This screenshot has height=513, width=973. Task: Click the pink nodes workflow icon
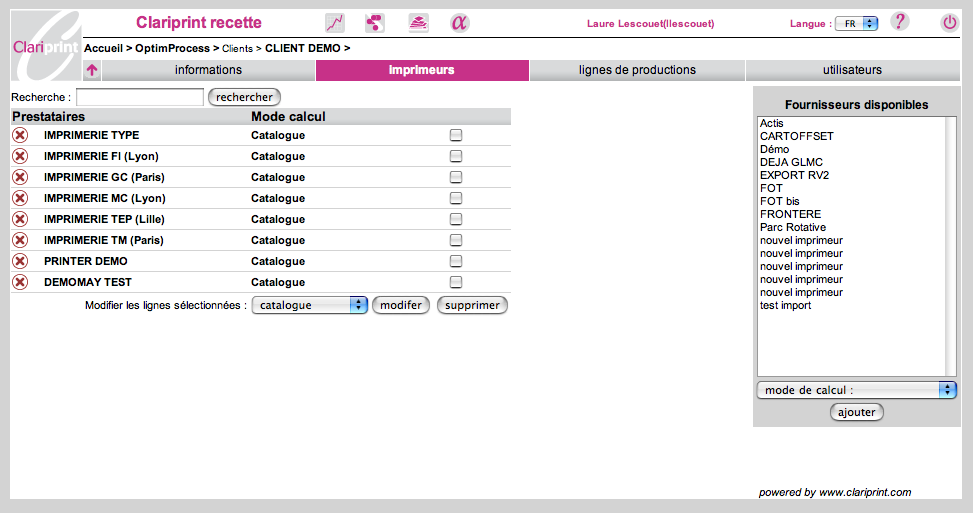[x=375, y=23]
